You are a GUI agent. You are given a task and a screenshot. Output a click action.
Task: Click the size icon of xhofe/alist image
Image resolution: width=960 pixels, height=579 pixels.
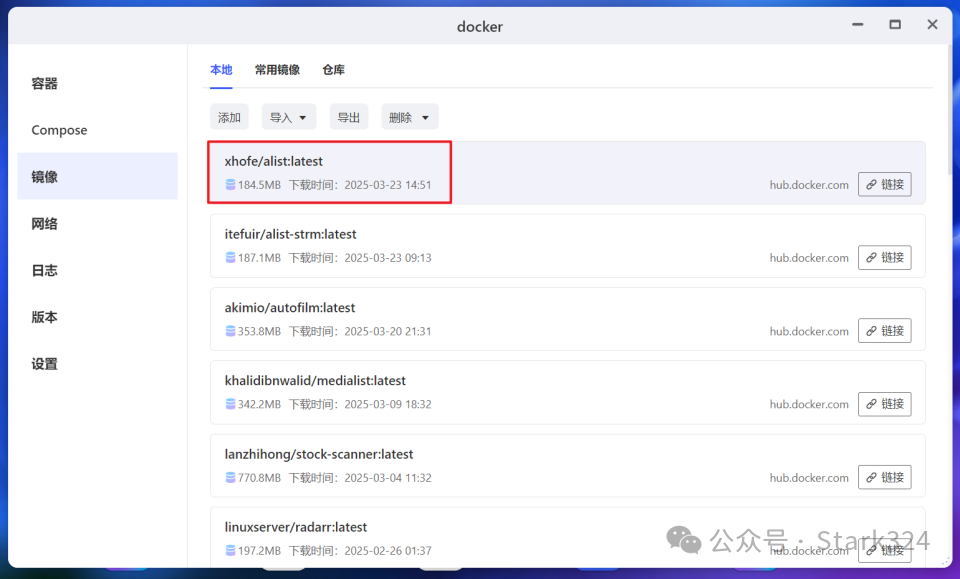pos(231,185)
